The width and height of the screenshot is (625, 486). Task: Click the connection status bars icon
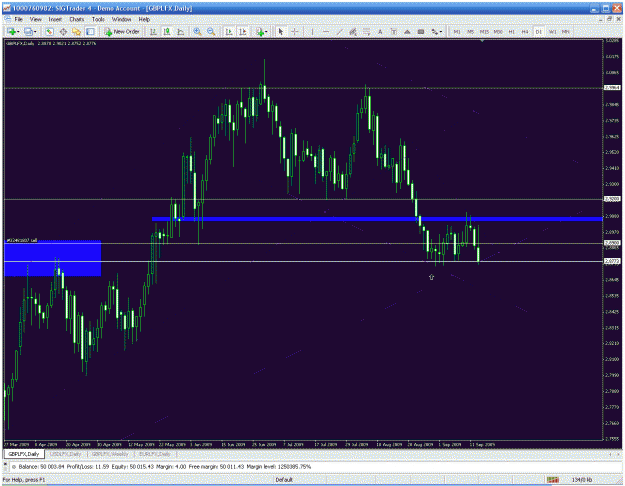coord(552,480)
